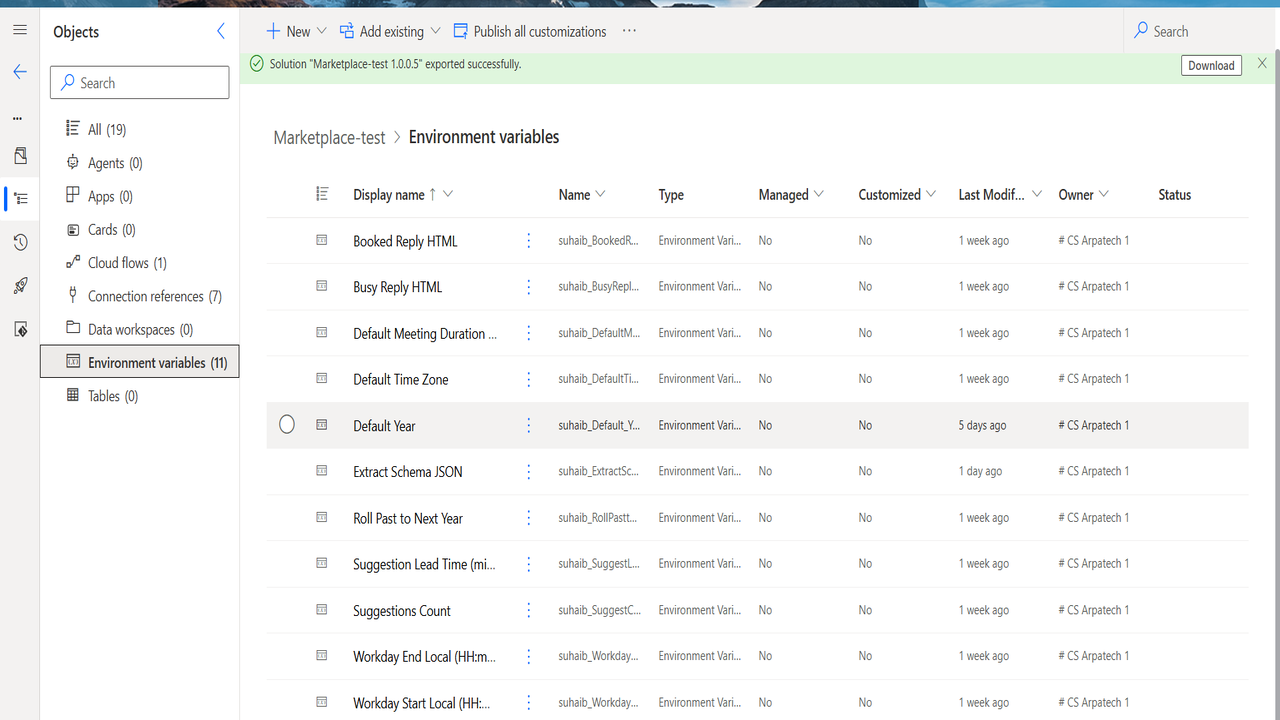The height and width of the screenshot is (720, 1280).
Task: Open more commands ellipsis in toolbar
Action: click(x=629, y=31)
